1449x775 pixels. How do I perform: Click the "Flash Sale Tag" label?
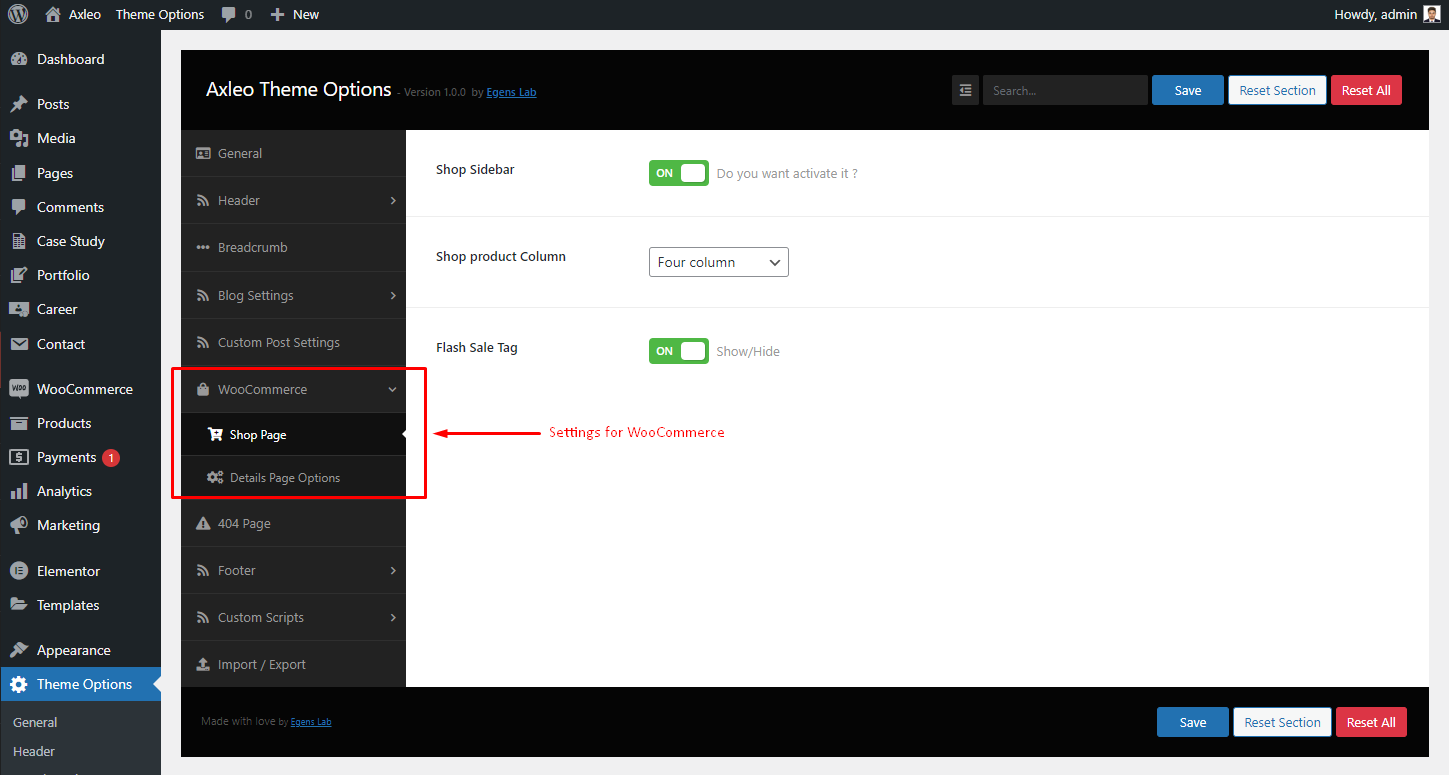(x=477, y=347)
